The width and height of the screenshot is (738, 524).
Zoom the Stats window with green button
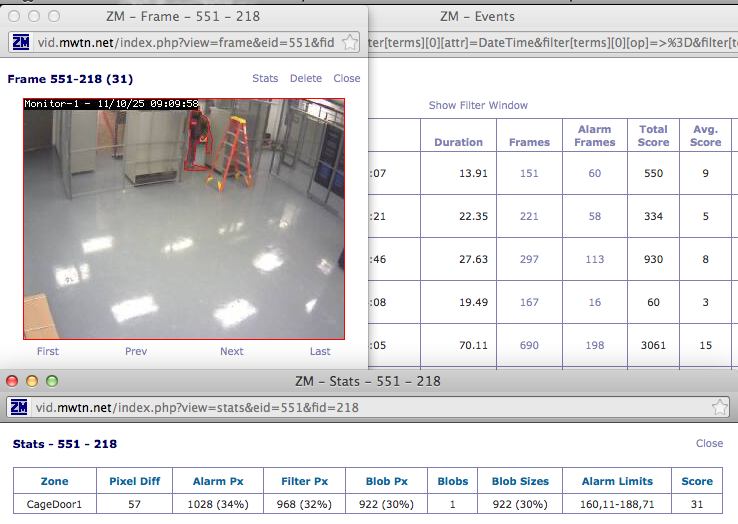pos(52,381)
